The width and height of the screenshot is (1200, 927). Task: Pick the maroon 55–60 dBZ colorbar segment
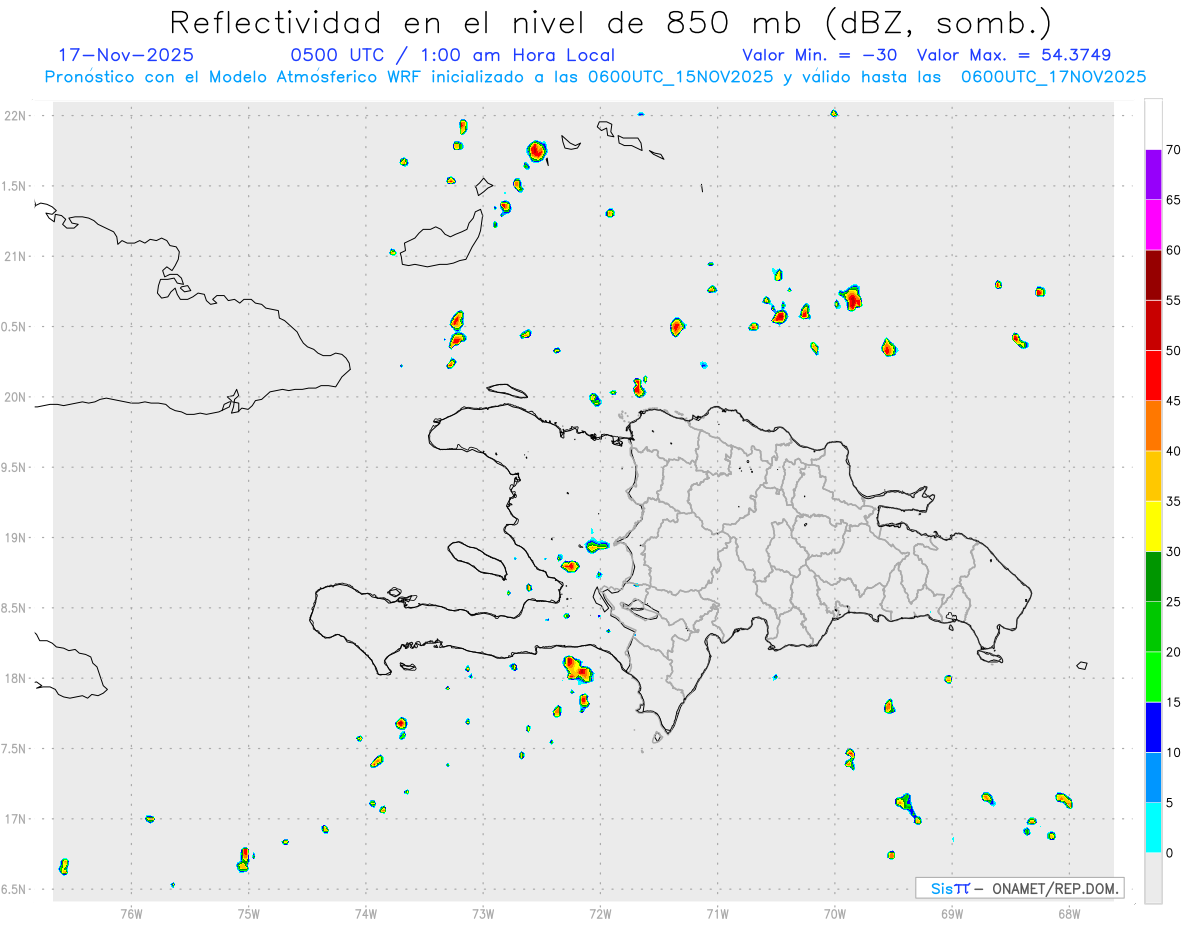pyautogui.click(x=1153, y=276)
